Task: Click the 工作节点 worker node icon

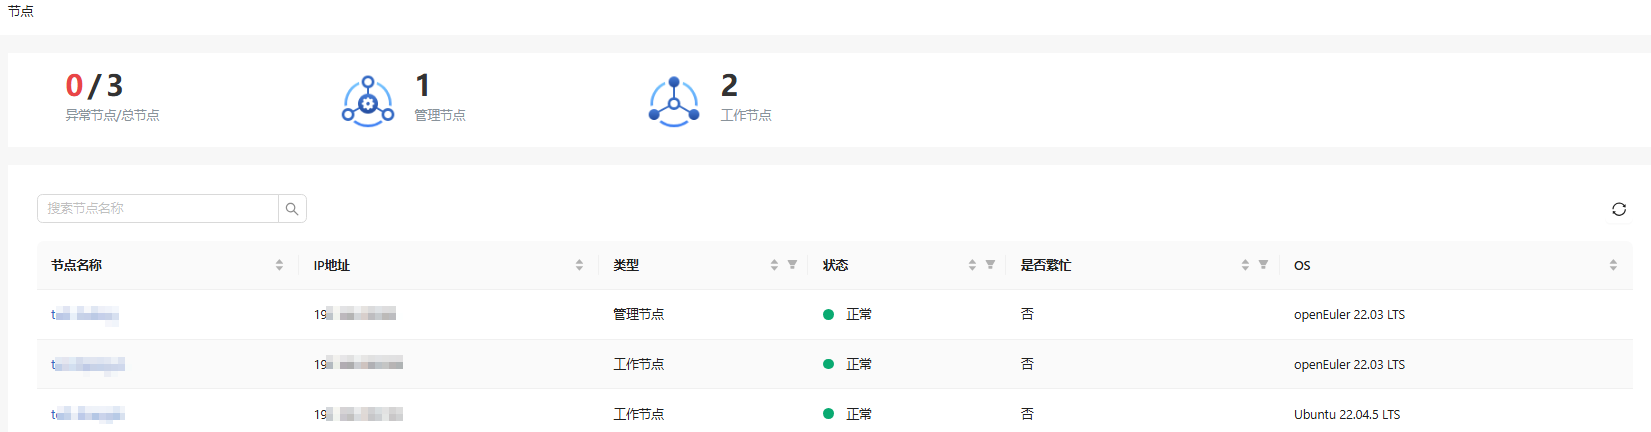Action: click(674, 101)
